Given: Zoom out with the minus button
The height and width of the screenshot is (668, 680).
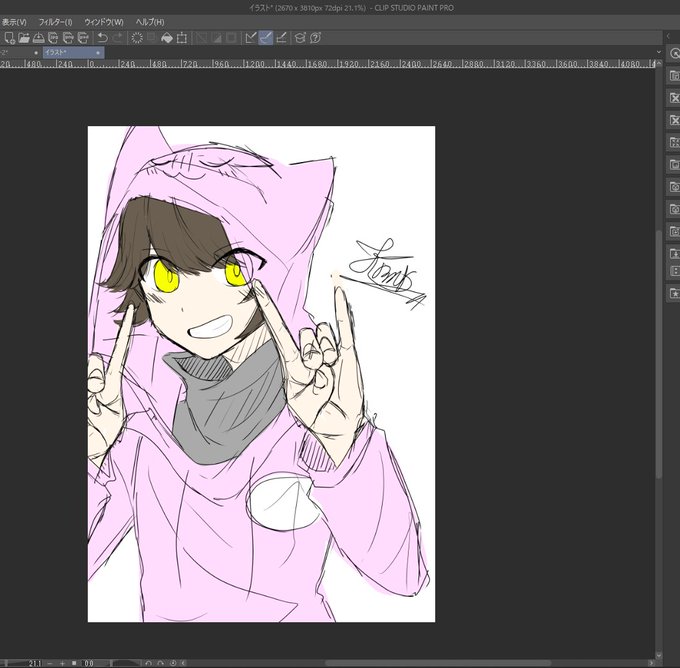Looking at the screenshot, I should point(50,663).
